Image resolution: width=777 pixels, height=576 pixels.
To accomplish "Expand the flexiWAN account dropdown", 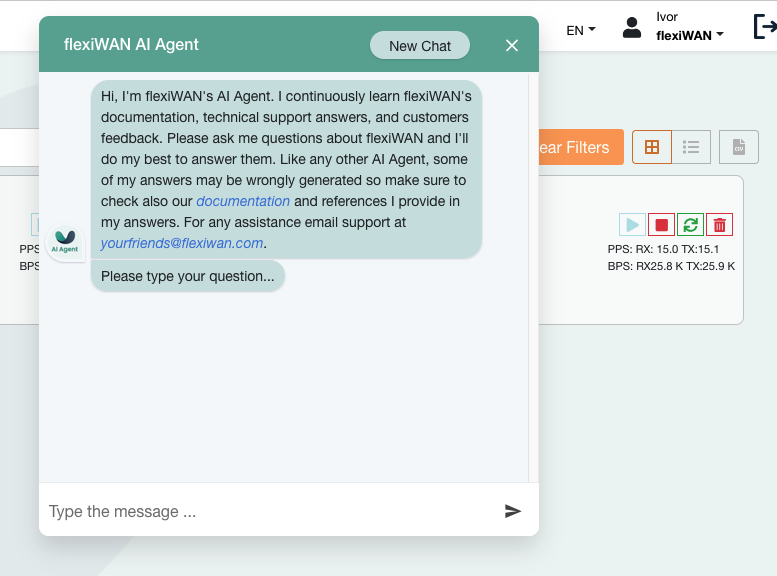I will tap(690, 36).
